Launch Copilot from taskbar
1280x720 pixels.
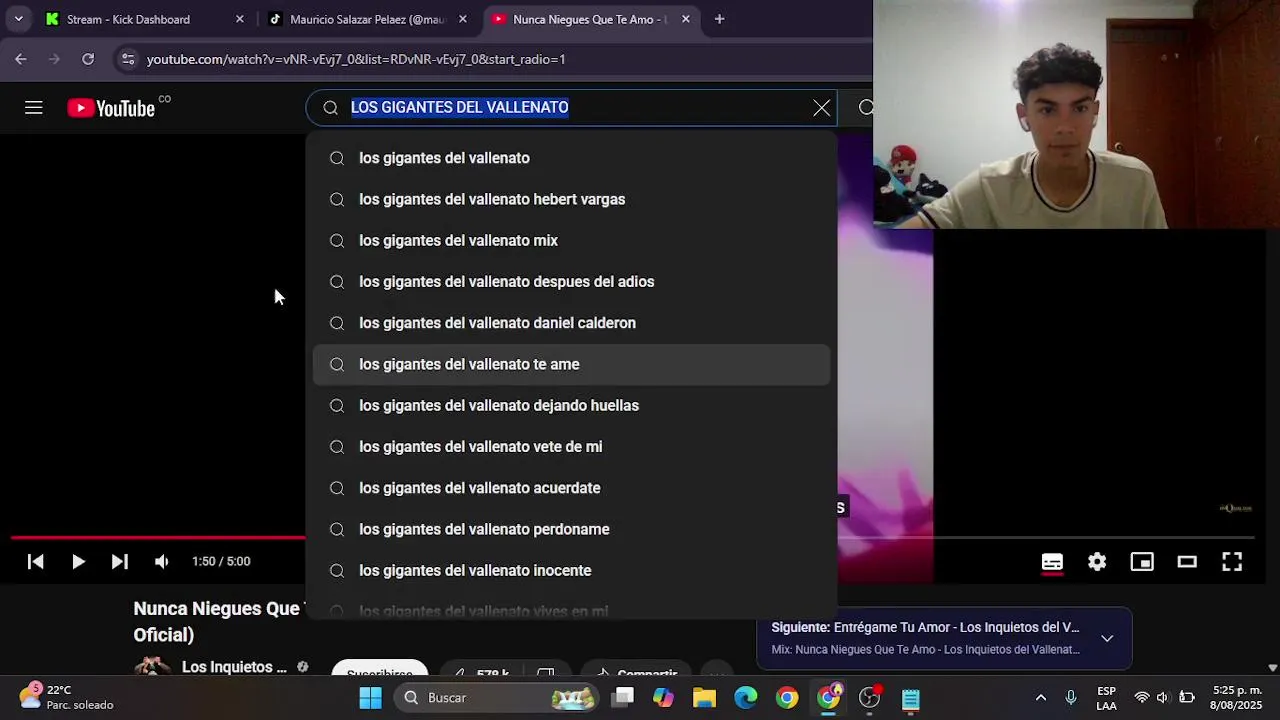click(x=663, y=698)
